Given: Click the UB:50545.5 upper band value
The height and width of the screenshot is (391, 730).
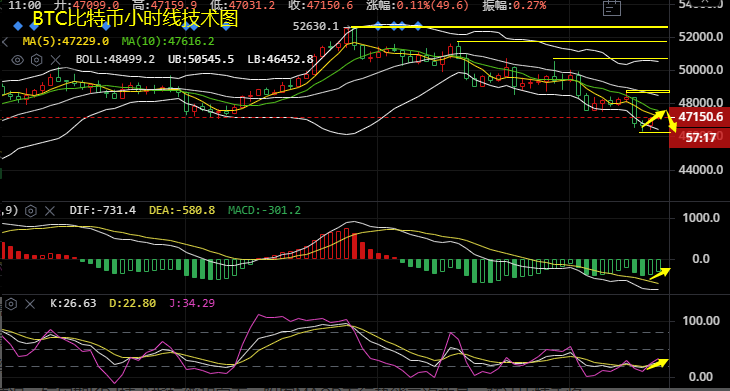Looking at the screenshot, I should [201, 59].
